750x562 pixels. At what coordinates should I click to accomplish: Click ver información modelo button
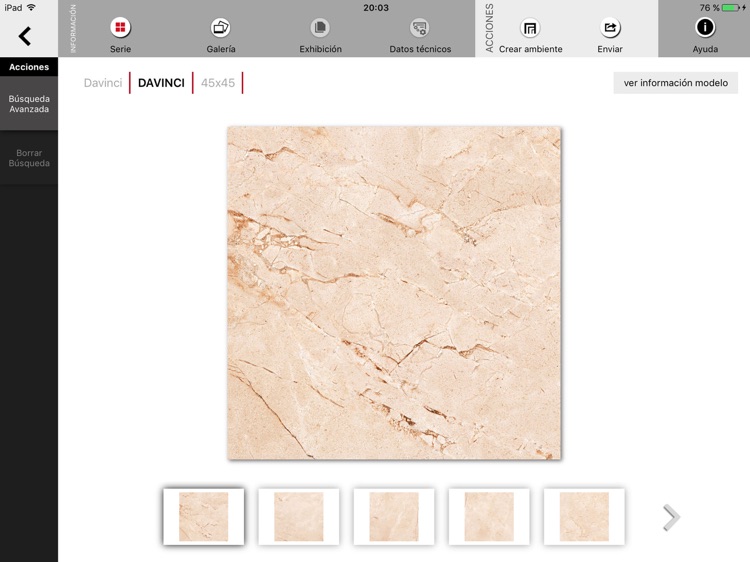(675, 83)
